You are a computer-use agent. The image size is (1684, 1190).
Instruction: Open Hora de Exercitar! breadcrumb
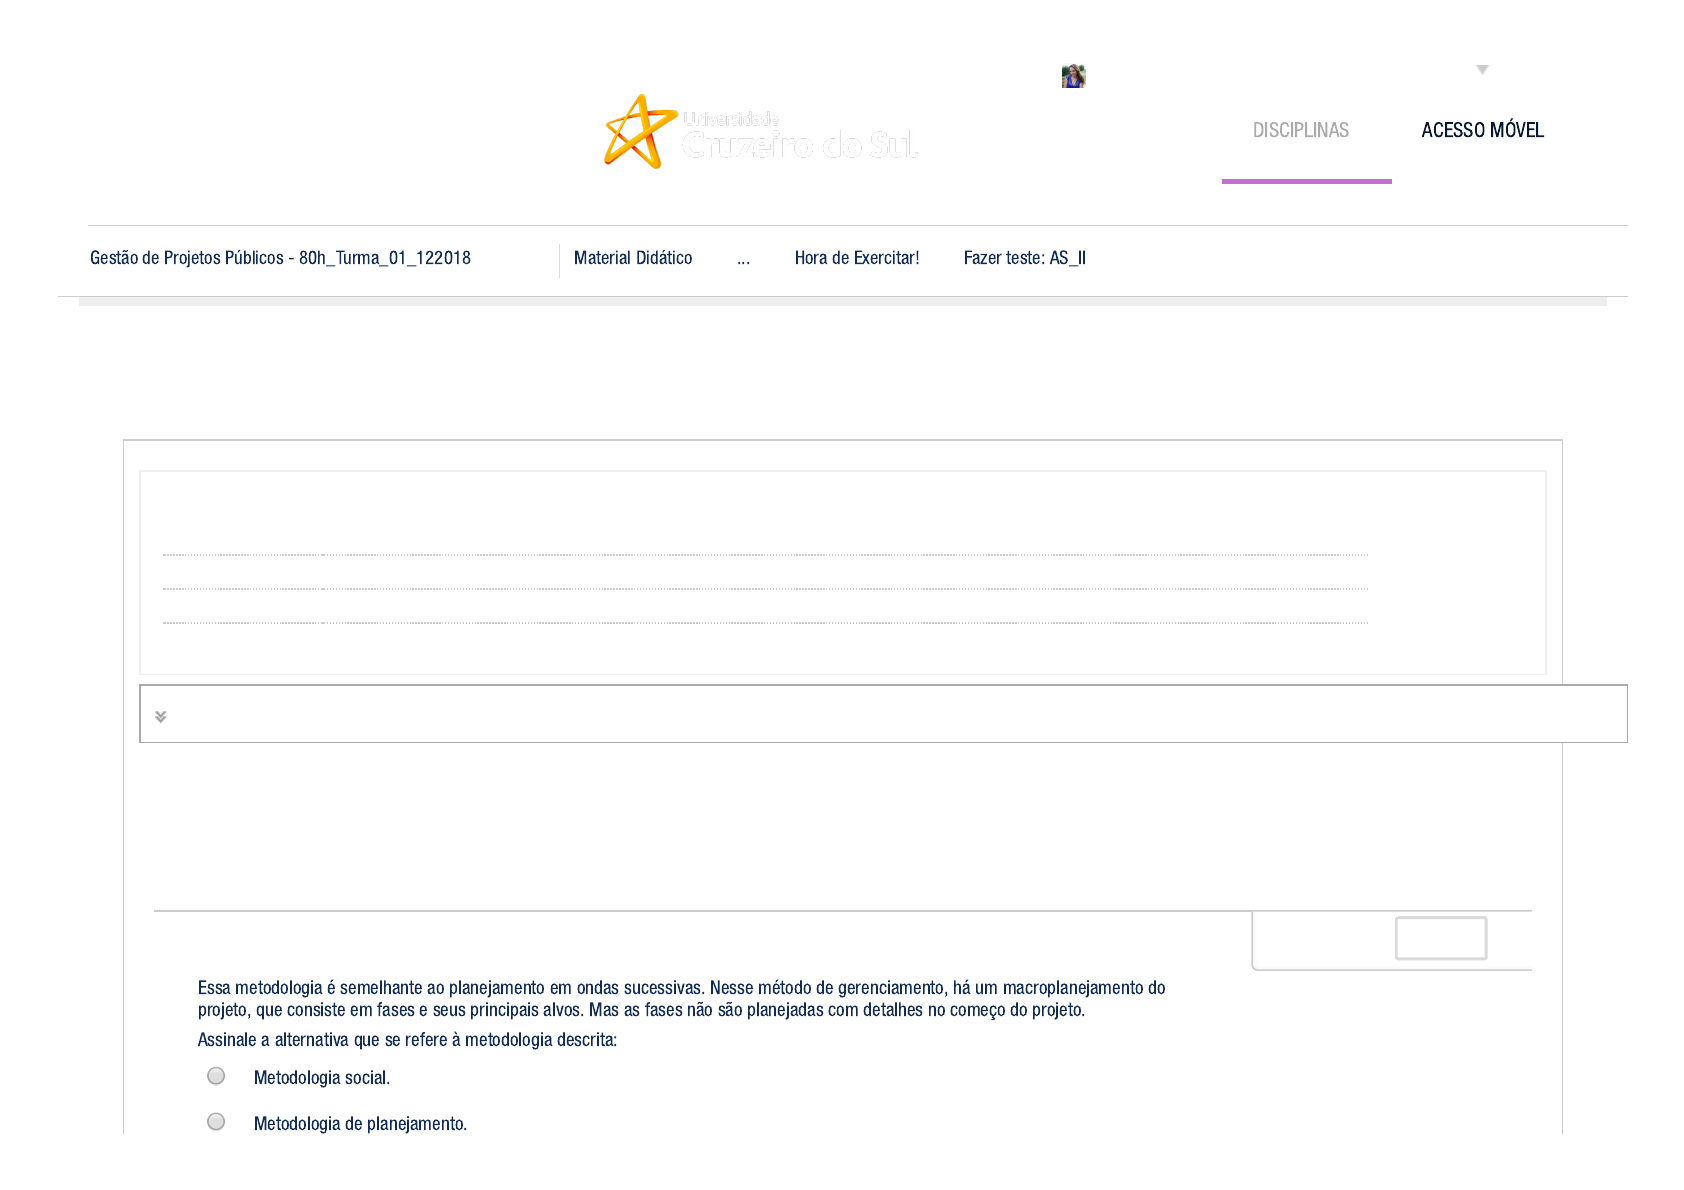pyautogui.click(x=857, y=258)
